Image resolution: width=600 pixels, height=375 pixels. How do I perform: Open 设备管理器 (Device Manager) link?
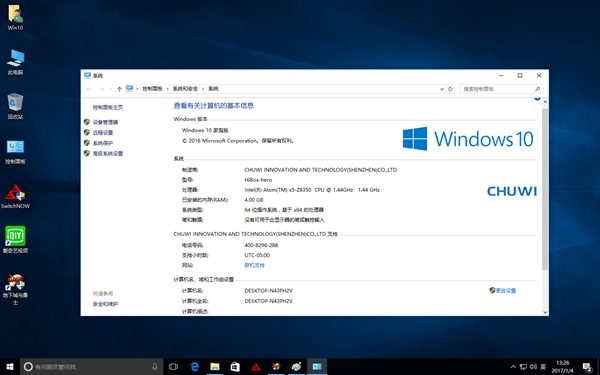(106, 122)
